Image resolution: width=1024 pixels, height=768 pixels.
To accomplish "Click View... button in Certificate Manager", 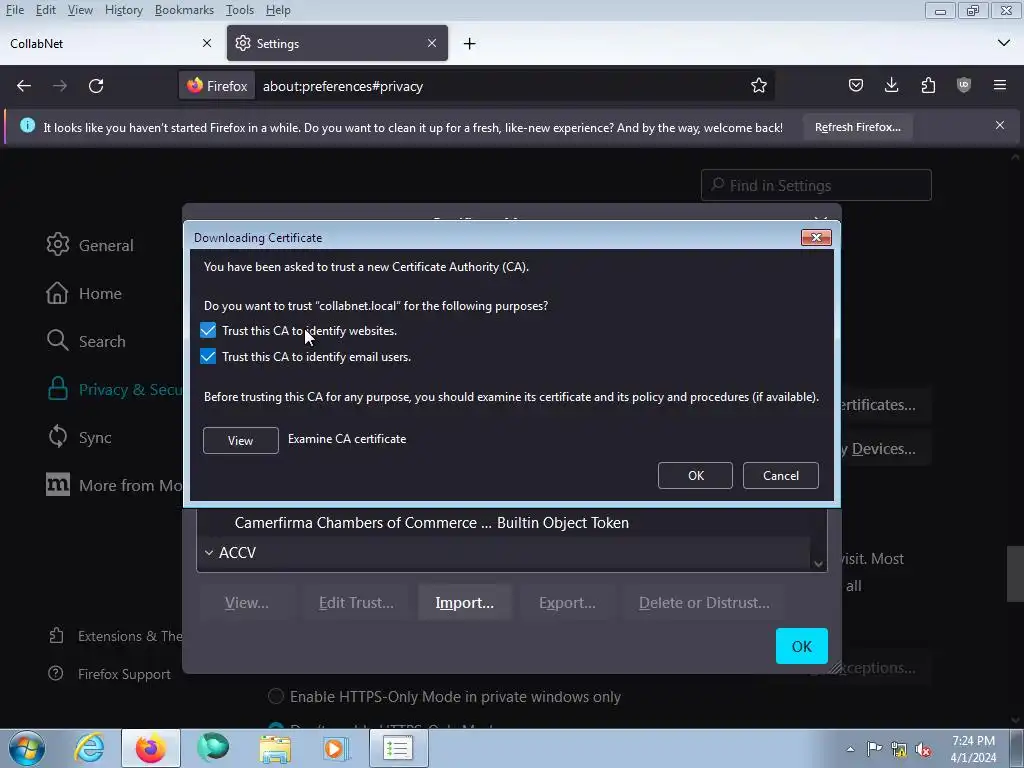I will tap(247, 602).
